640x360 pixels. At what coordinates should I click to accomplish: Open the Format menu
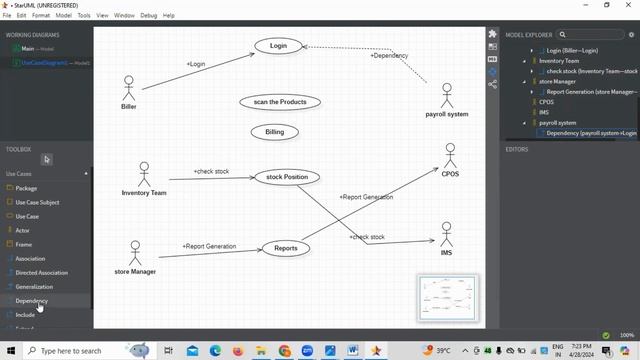[x=41, y=16]
